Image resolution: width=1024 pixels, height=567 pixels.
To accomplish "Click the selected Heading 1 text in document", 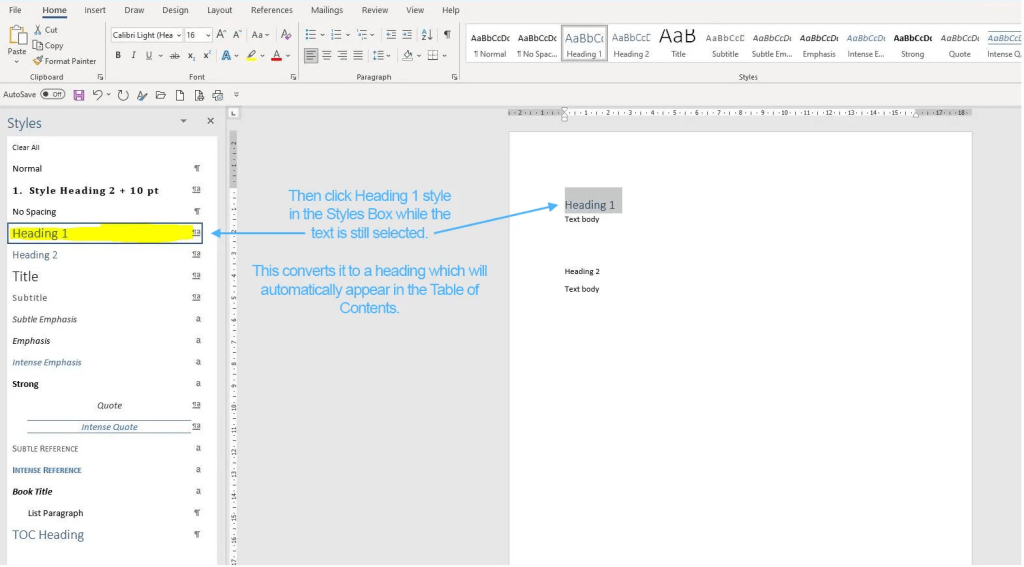I will pos(590,204).
